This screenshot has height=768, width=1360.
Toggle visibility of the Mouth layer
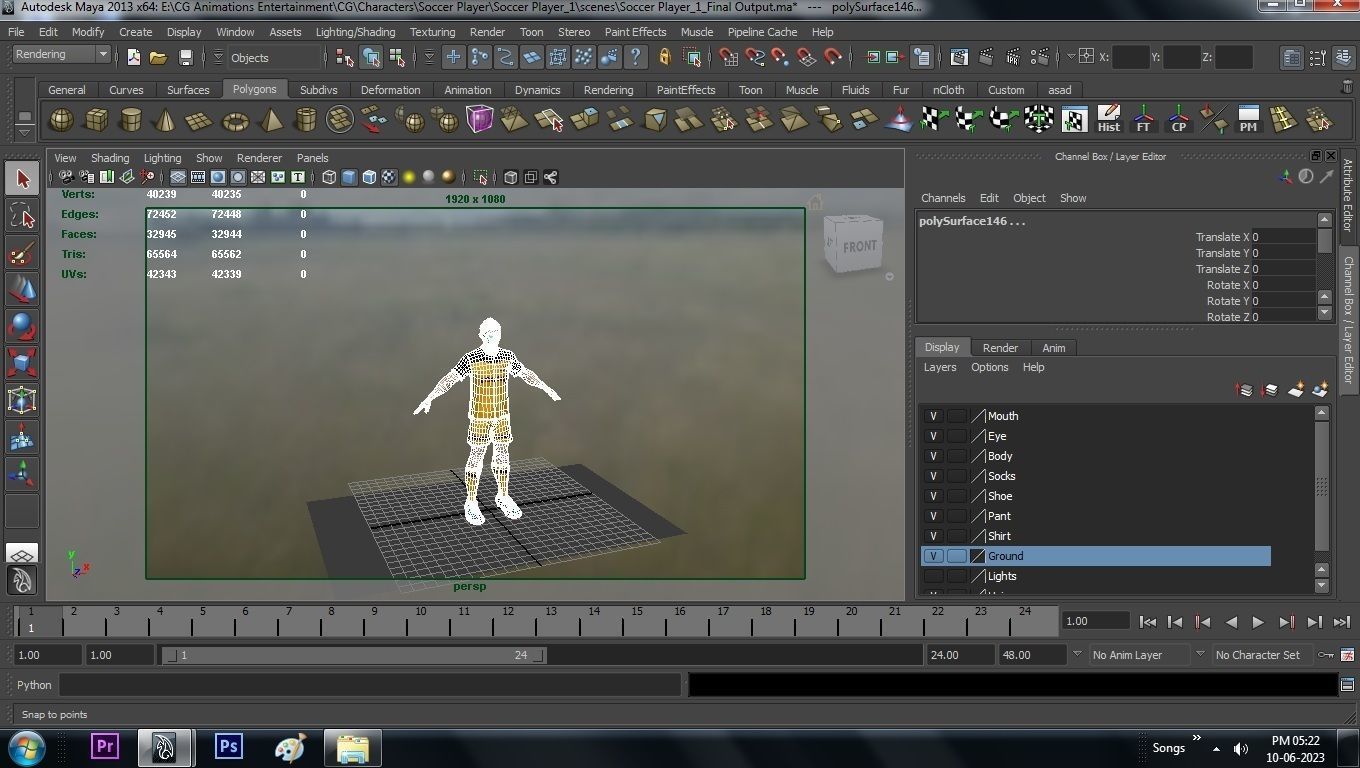(933, 416)
